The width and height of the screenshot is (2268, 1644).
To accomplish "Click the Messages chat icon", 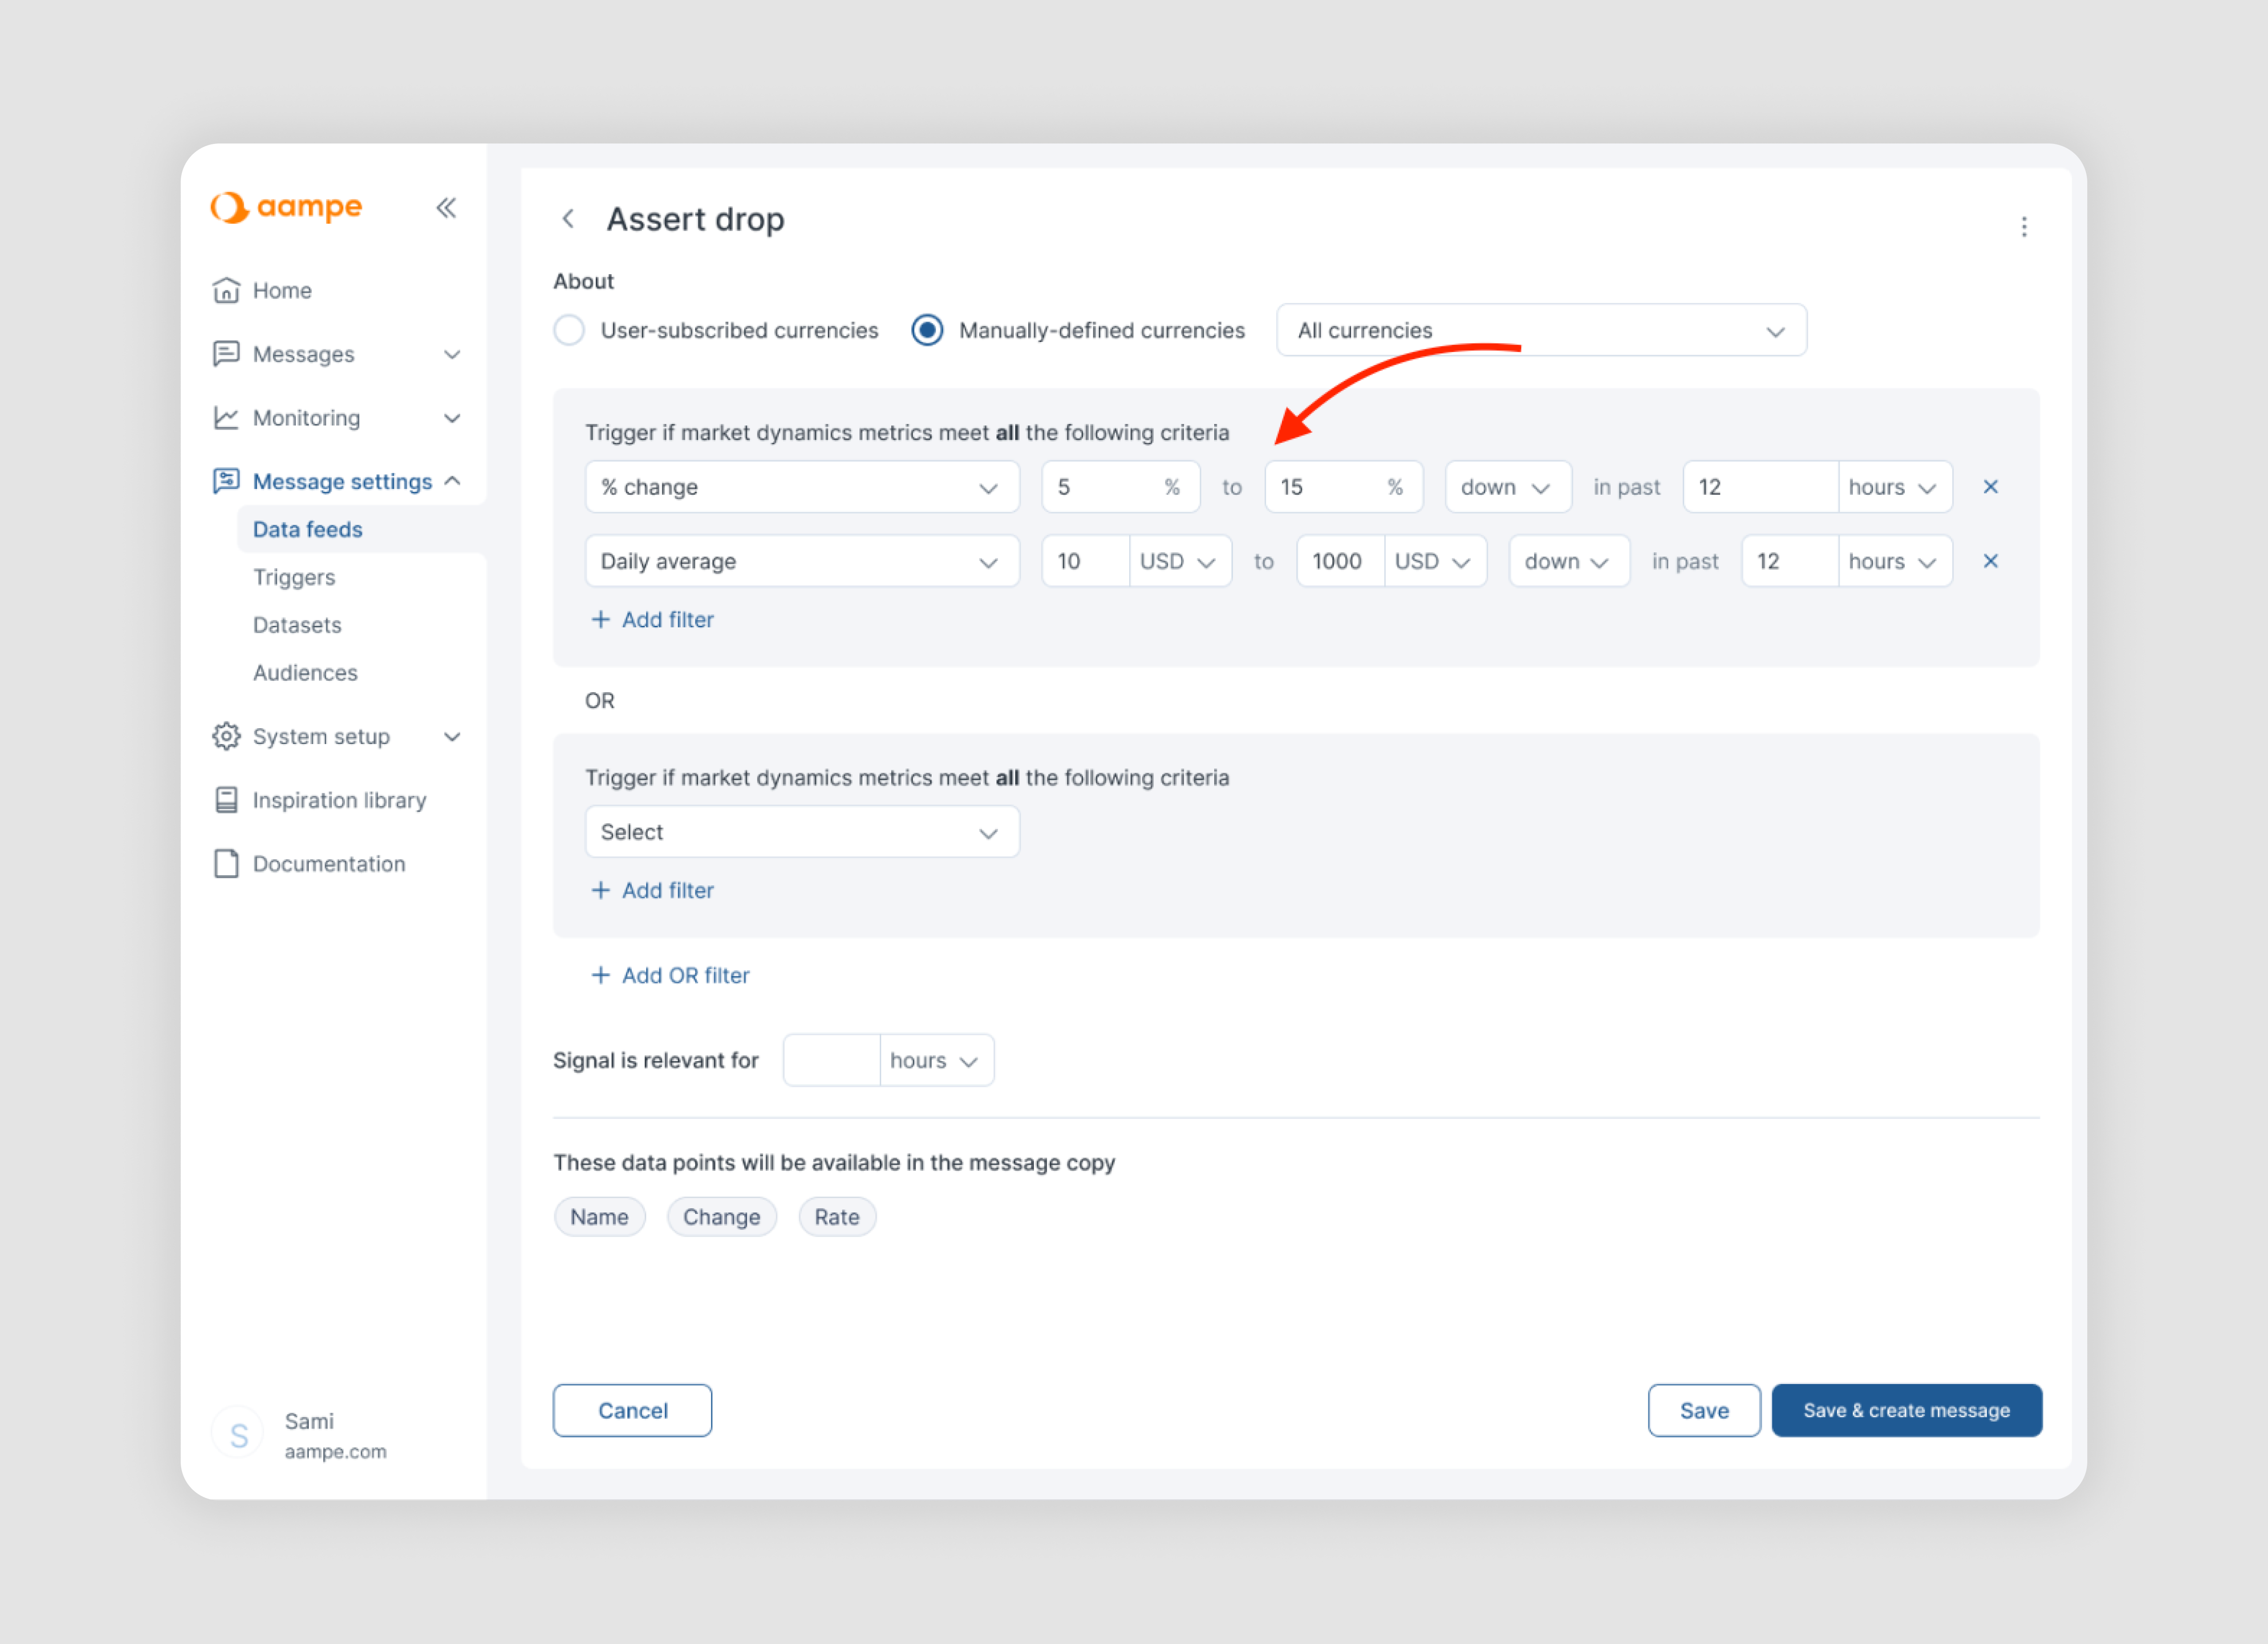I will coord(227,354).
